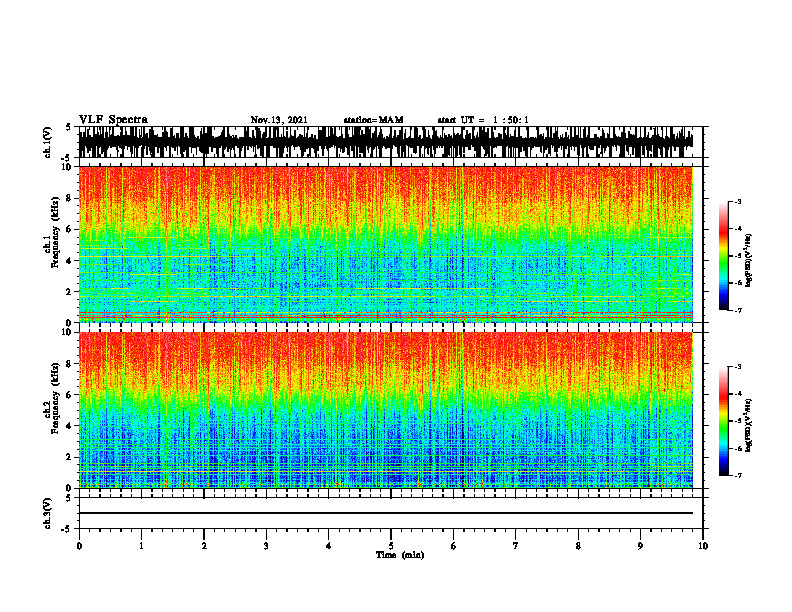Click the "3" tick label on the time axis
The image size is (792, 612).
[x=266, y=546]
